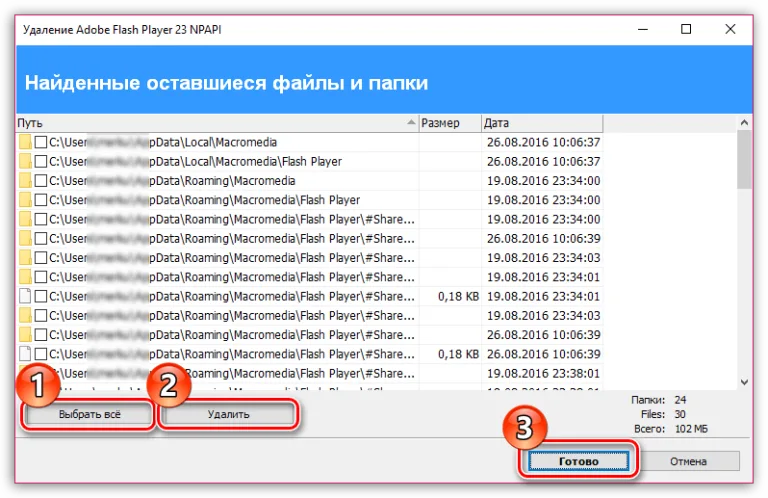Click the Удалить button
The image size is (768, 498).
(x=228, y=414)
